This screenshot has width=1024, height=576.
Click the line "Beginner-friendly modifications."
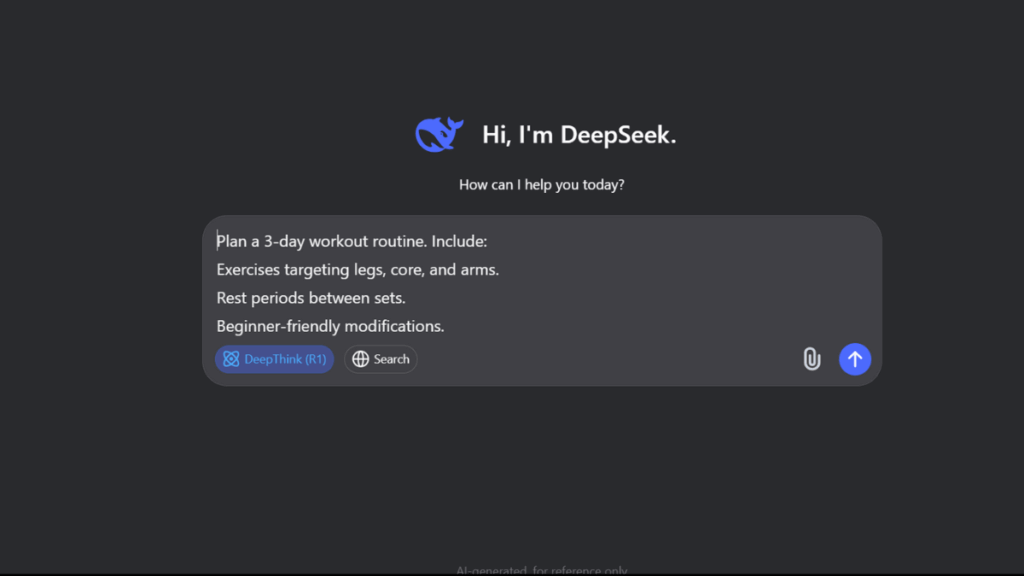click(330, 326)
